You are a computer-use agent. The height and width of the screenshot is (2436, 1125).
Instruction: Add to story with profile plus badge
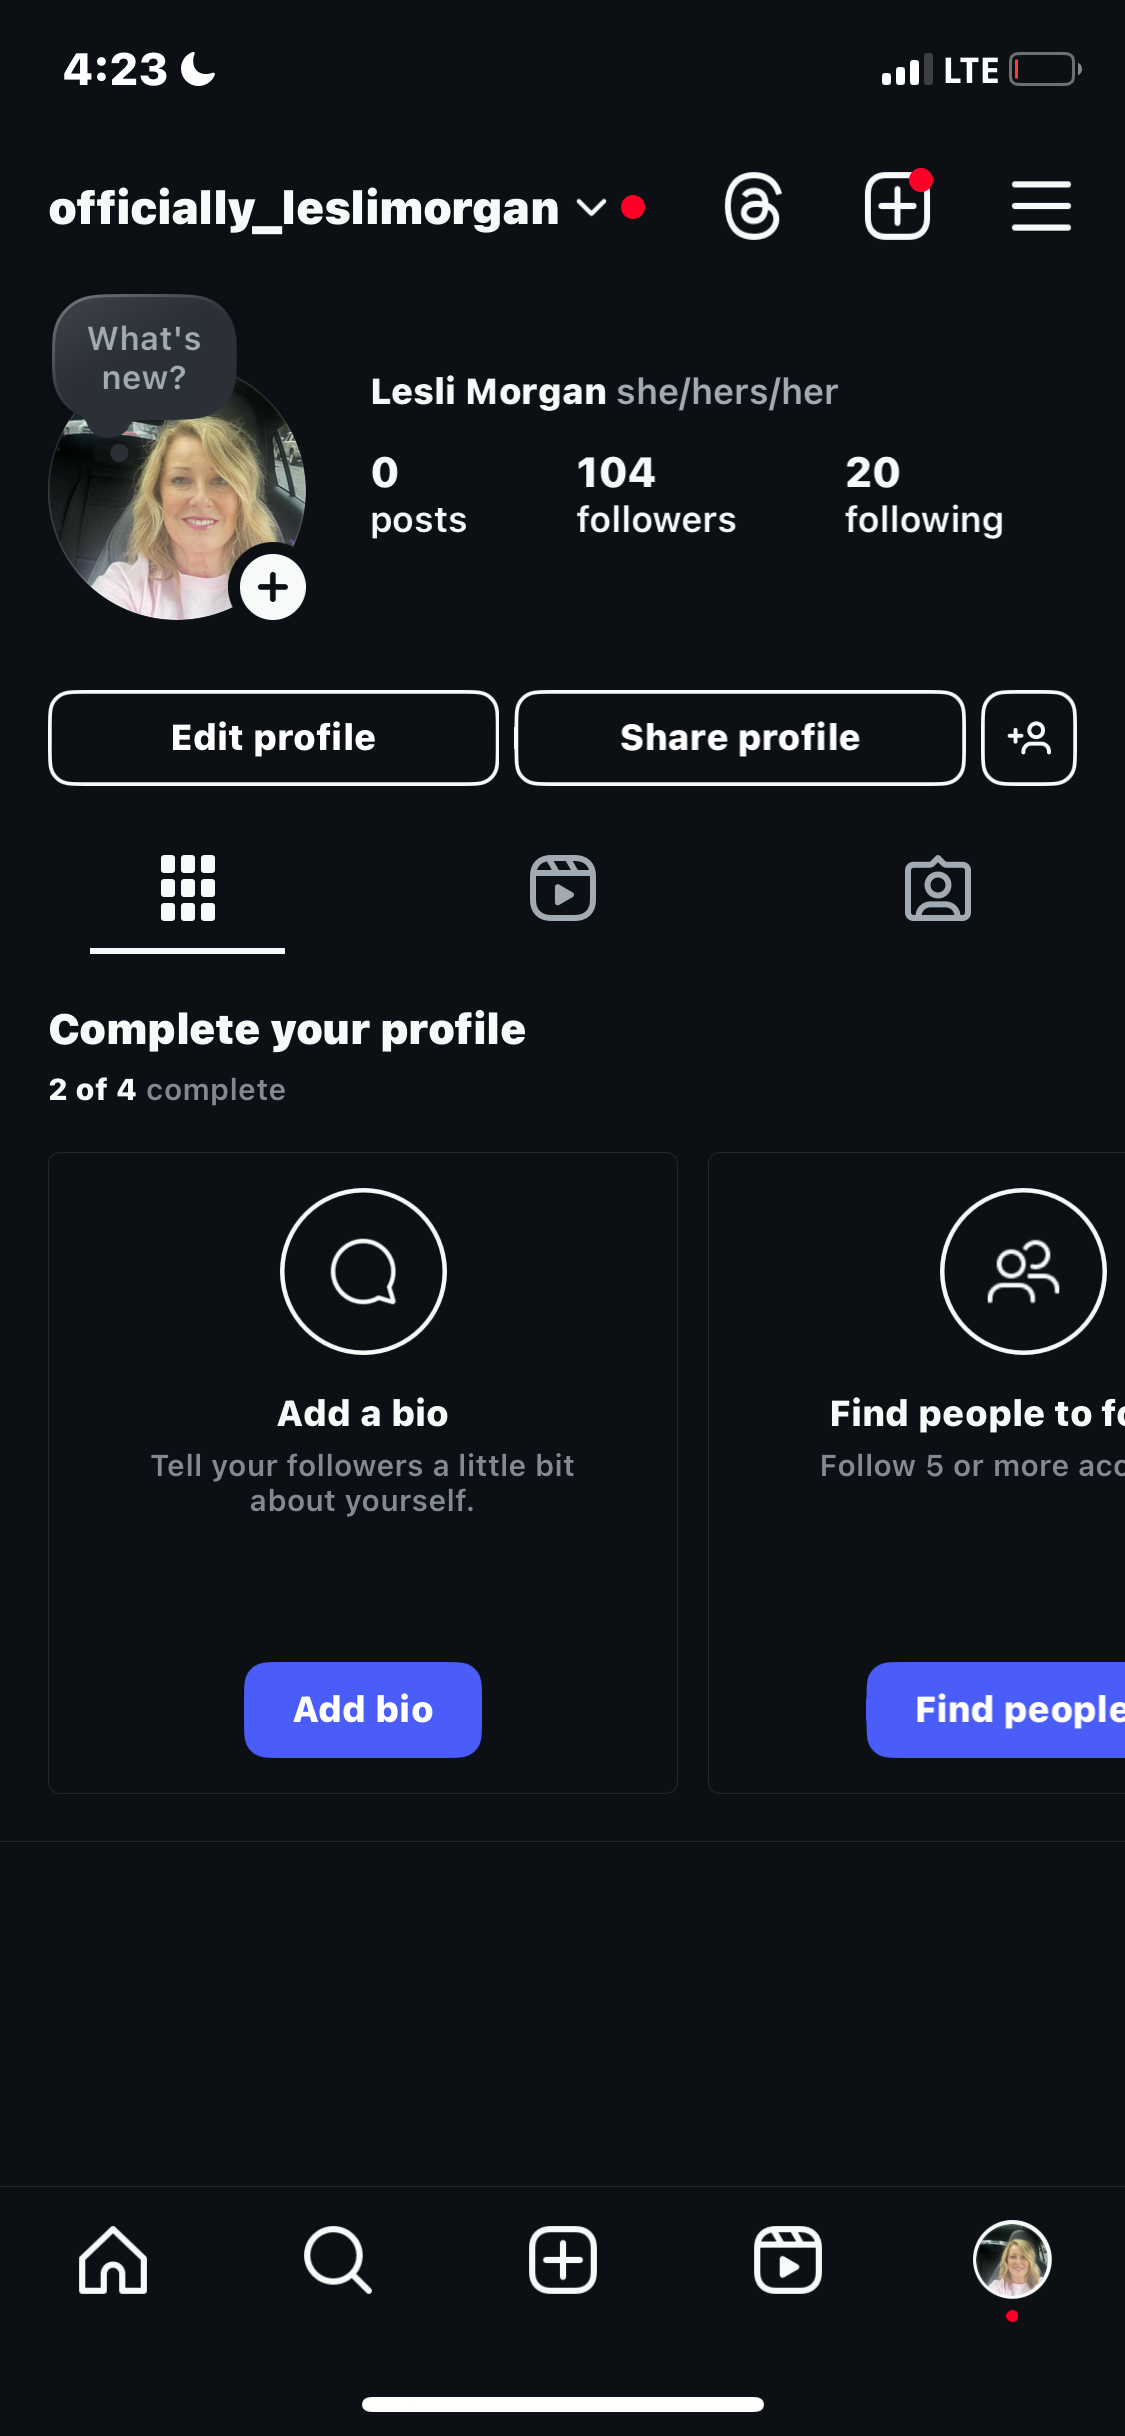(x=273, y=587)
